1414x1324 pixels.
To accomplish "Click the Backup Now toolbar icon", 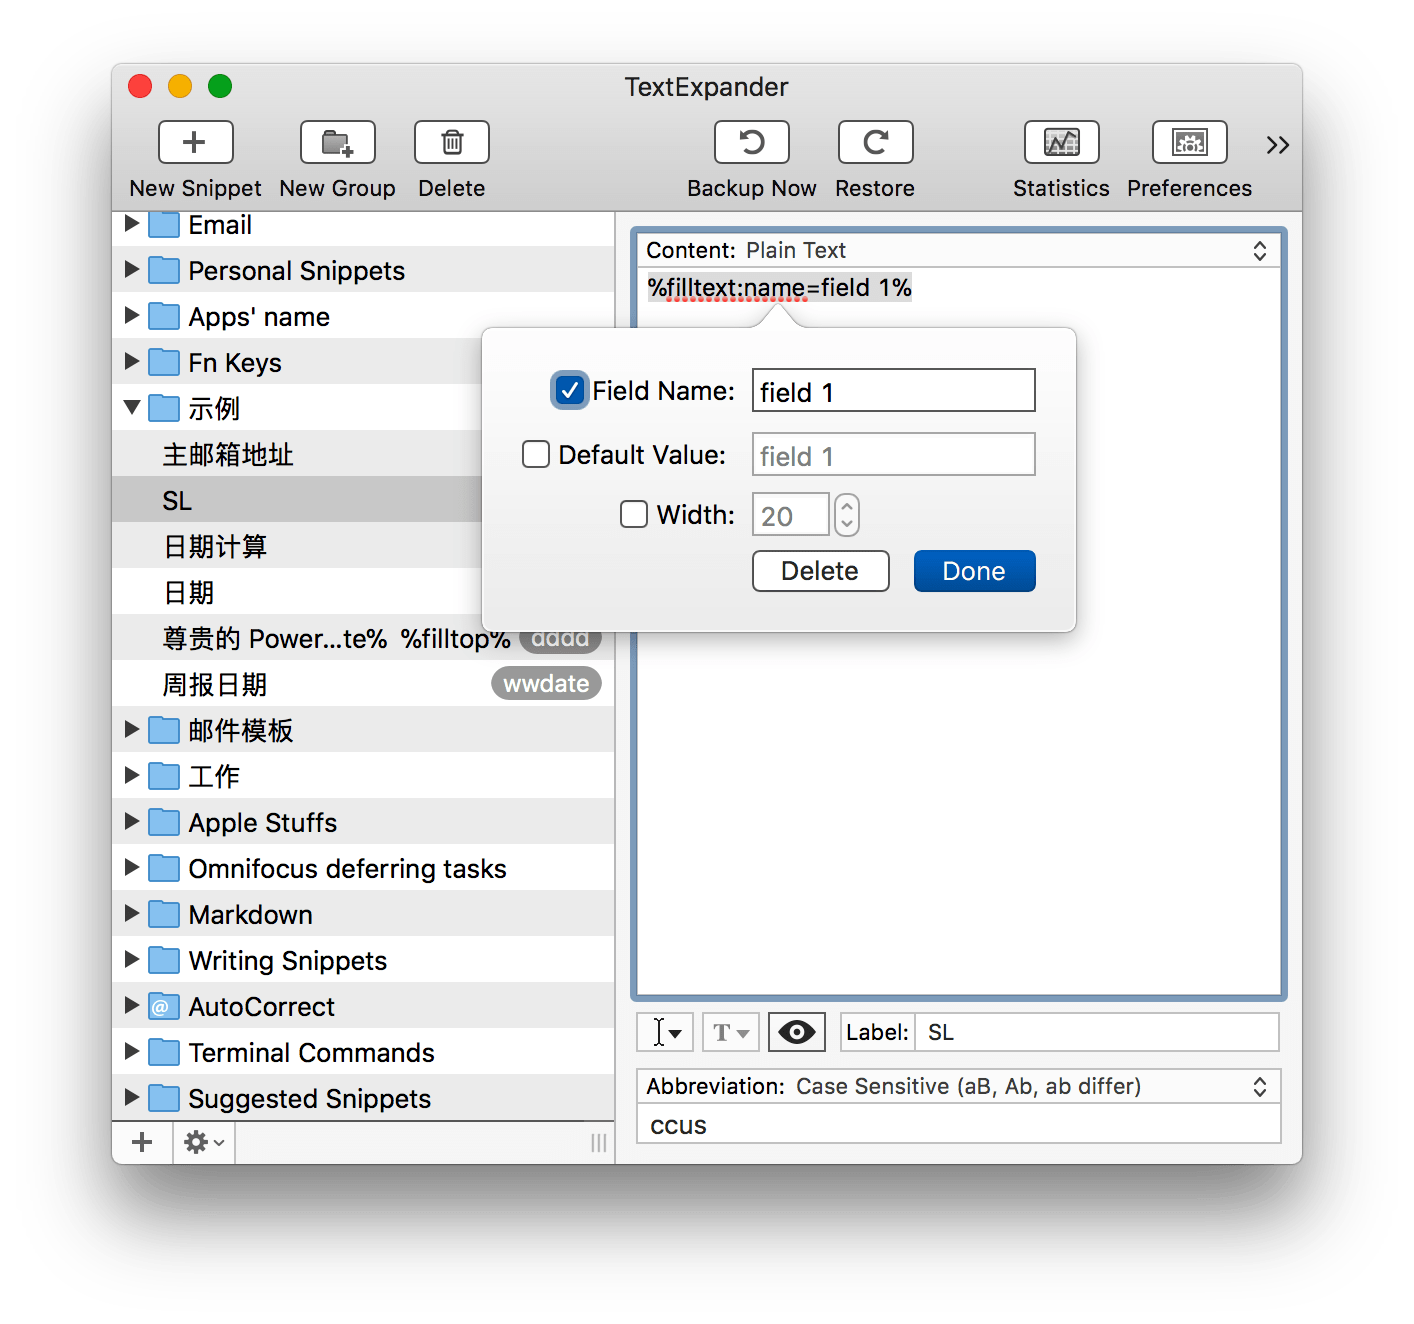I will pyautogui.click(x=751, y=142).
